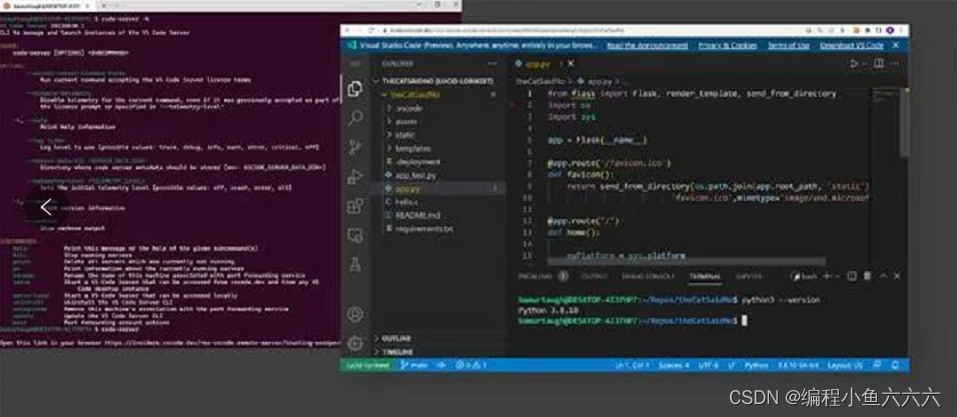Open the notifications bell in the status bar
Image resolution: width=957 pixels, height=417 pixels.
(x=894, y=365)
